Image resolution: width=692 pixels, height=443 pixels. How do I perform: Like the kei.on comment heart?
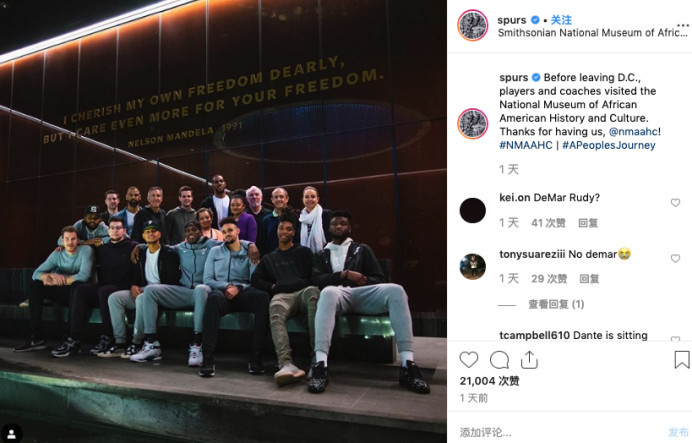(675, 203)
